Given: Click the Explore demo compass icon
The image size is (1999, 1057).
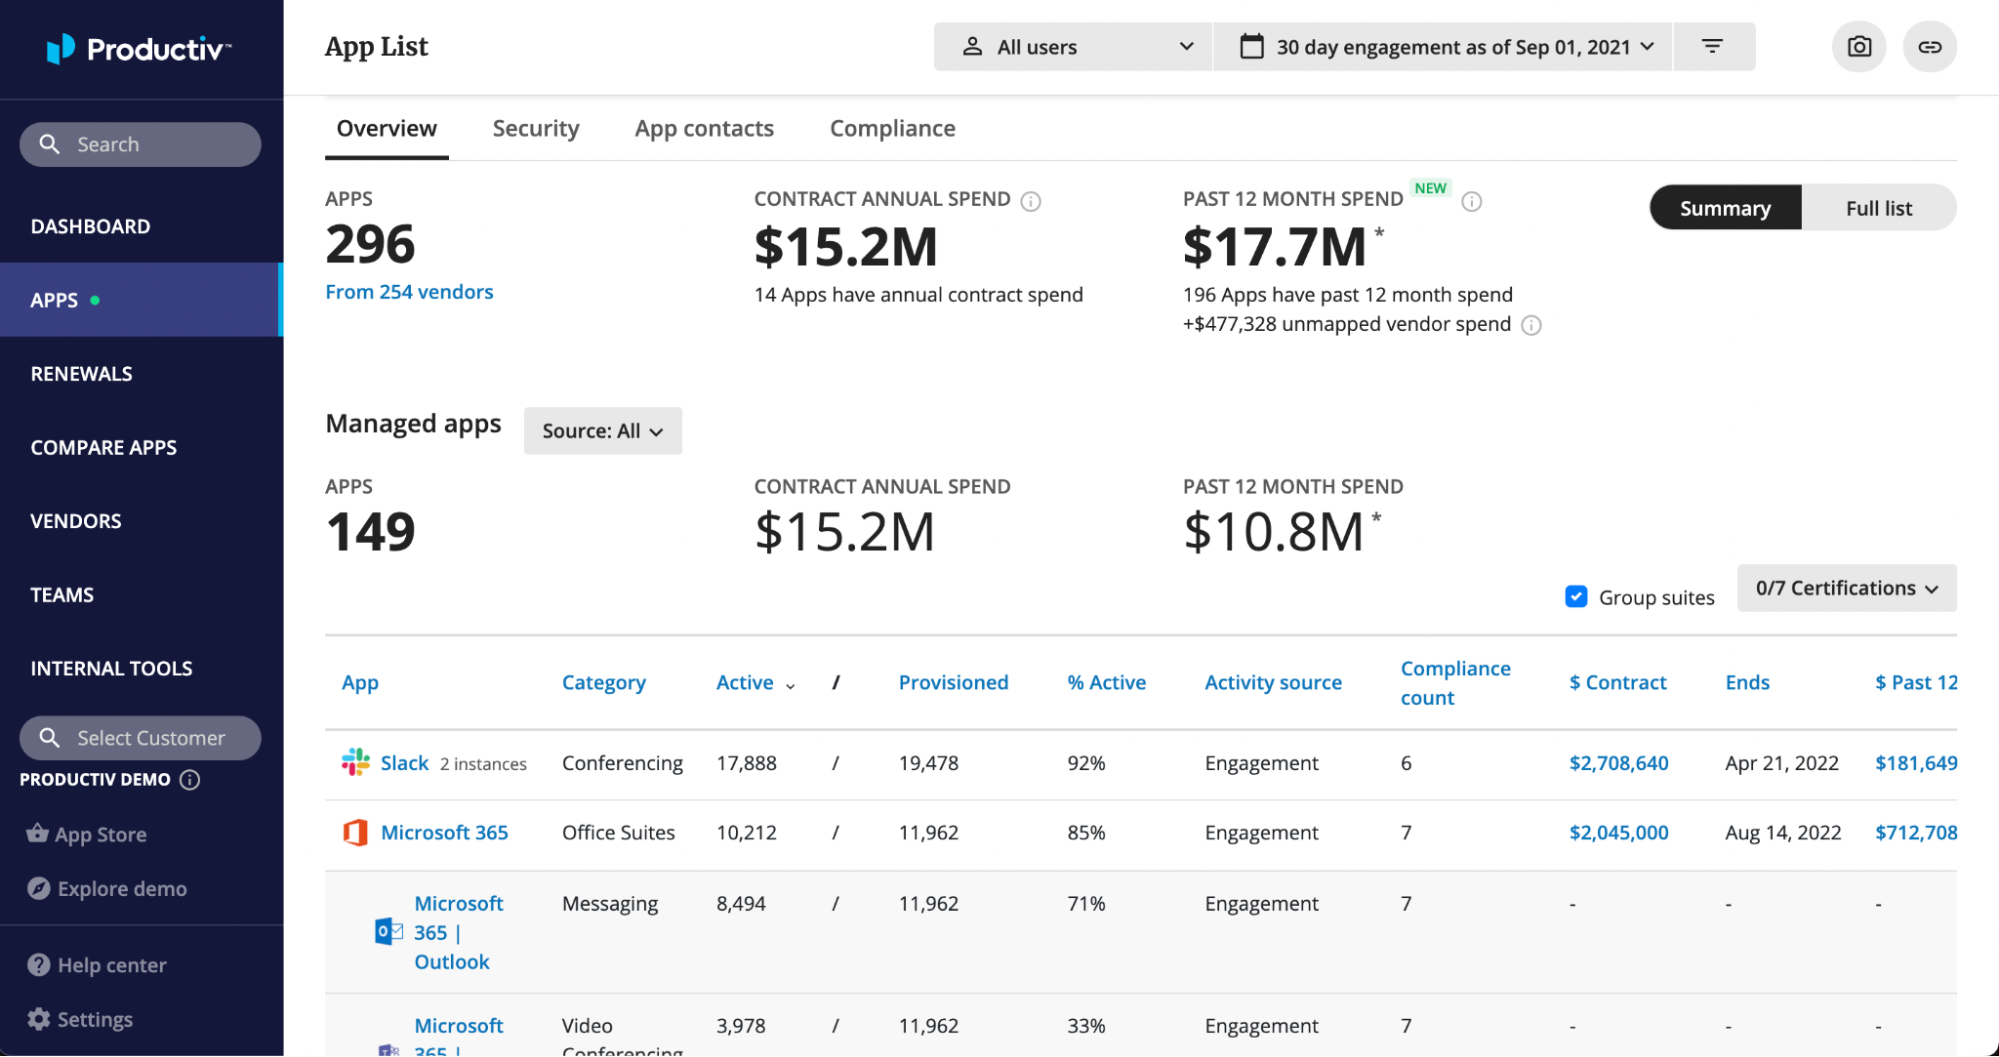Looking at the screenshot, I should click(37, 888).
